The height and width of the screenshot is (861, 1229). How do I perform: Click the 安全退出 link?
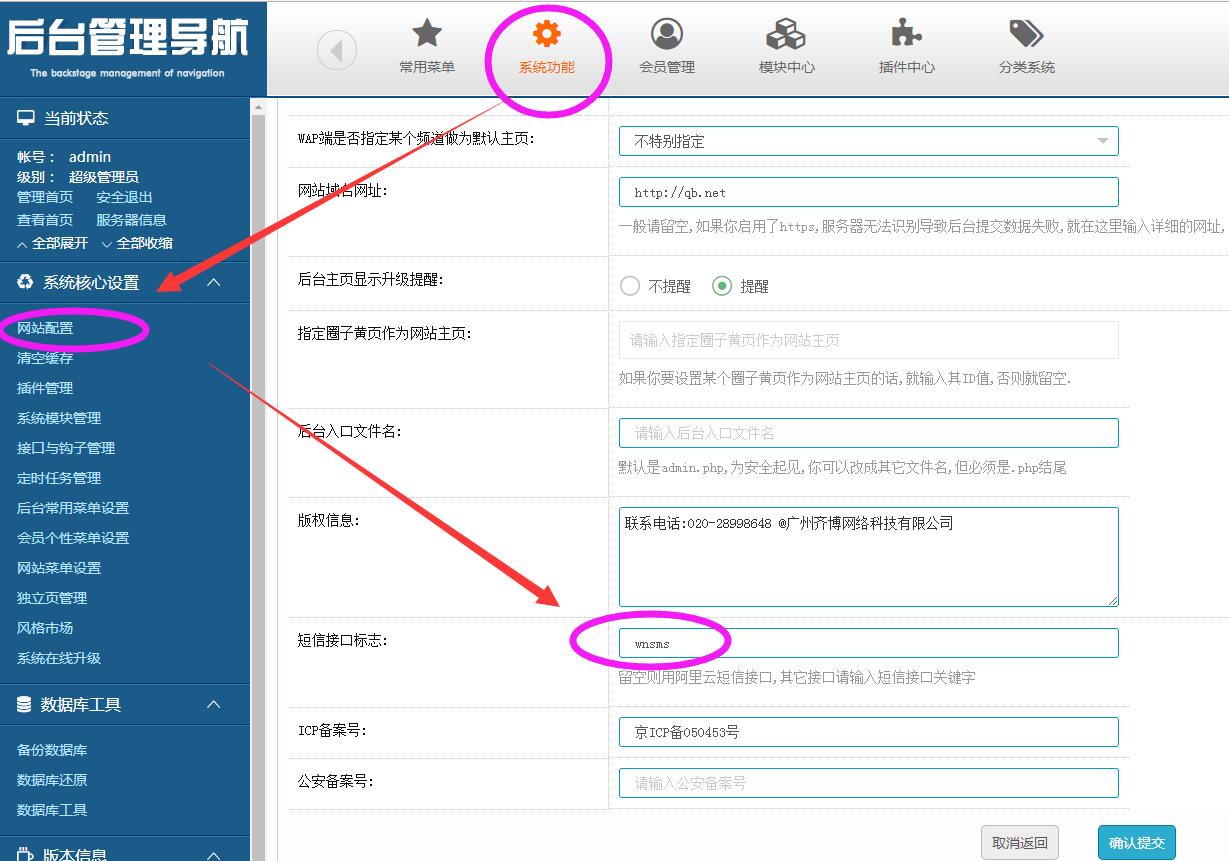tap(124, 197)
